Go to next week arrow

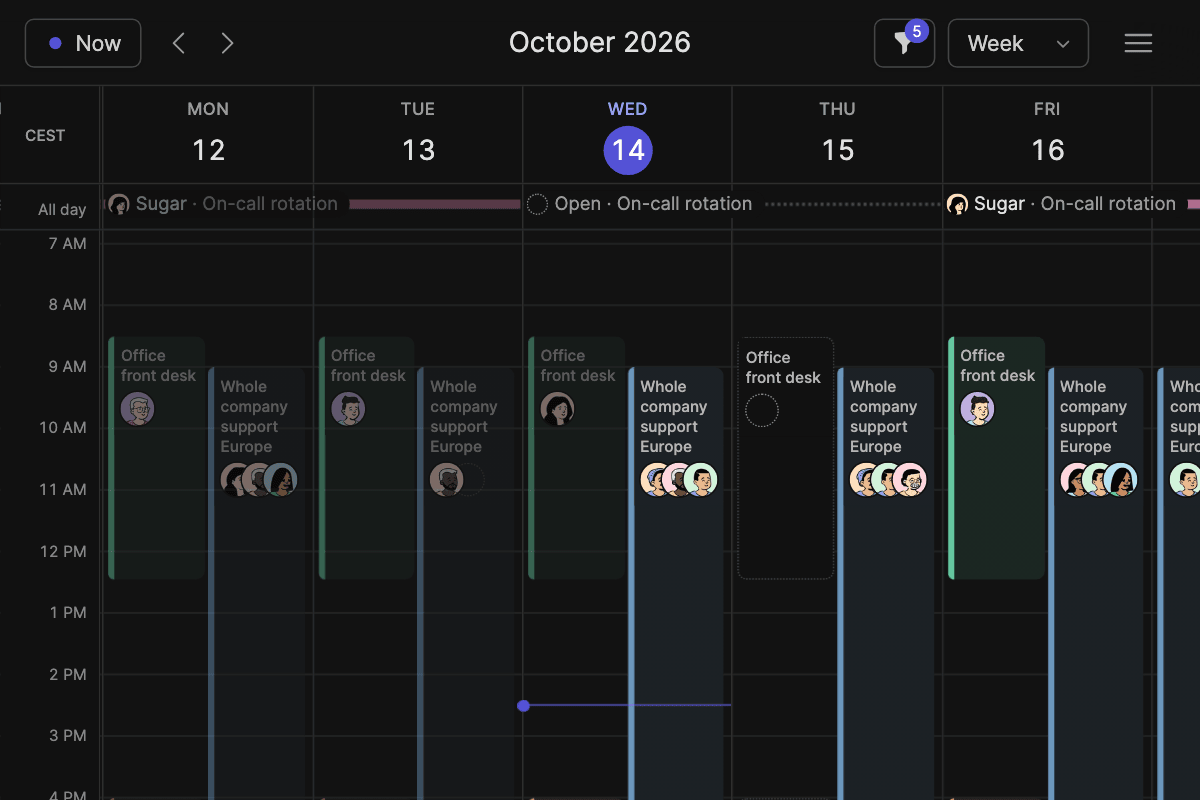227,43
